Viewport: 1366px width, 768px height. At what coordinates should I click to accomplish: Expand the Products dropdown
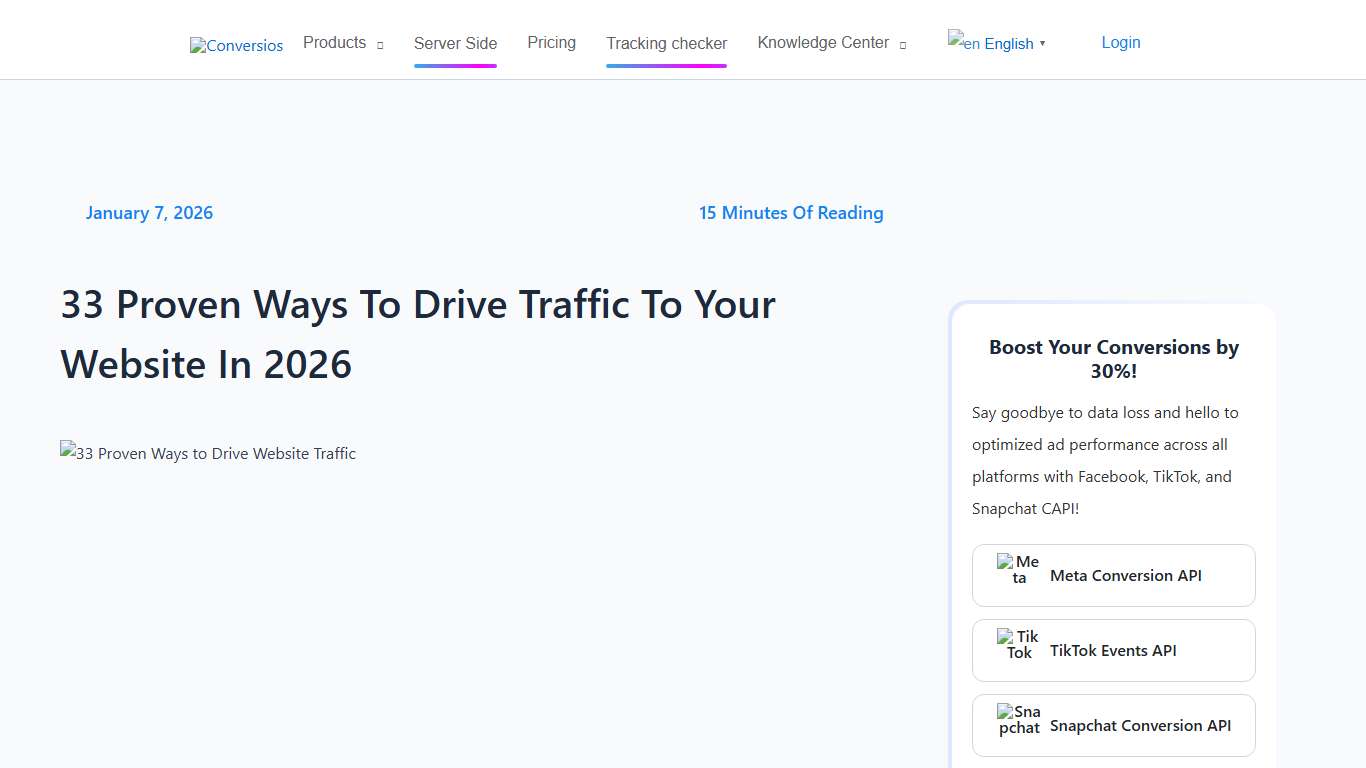point(343,42)
